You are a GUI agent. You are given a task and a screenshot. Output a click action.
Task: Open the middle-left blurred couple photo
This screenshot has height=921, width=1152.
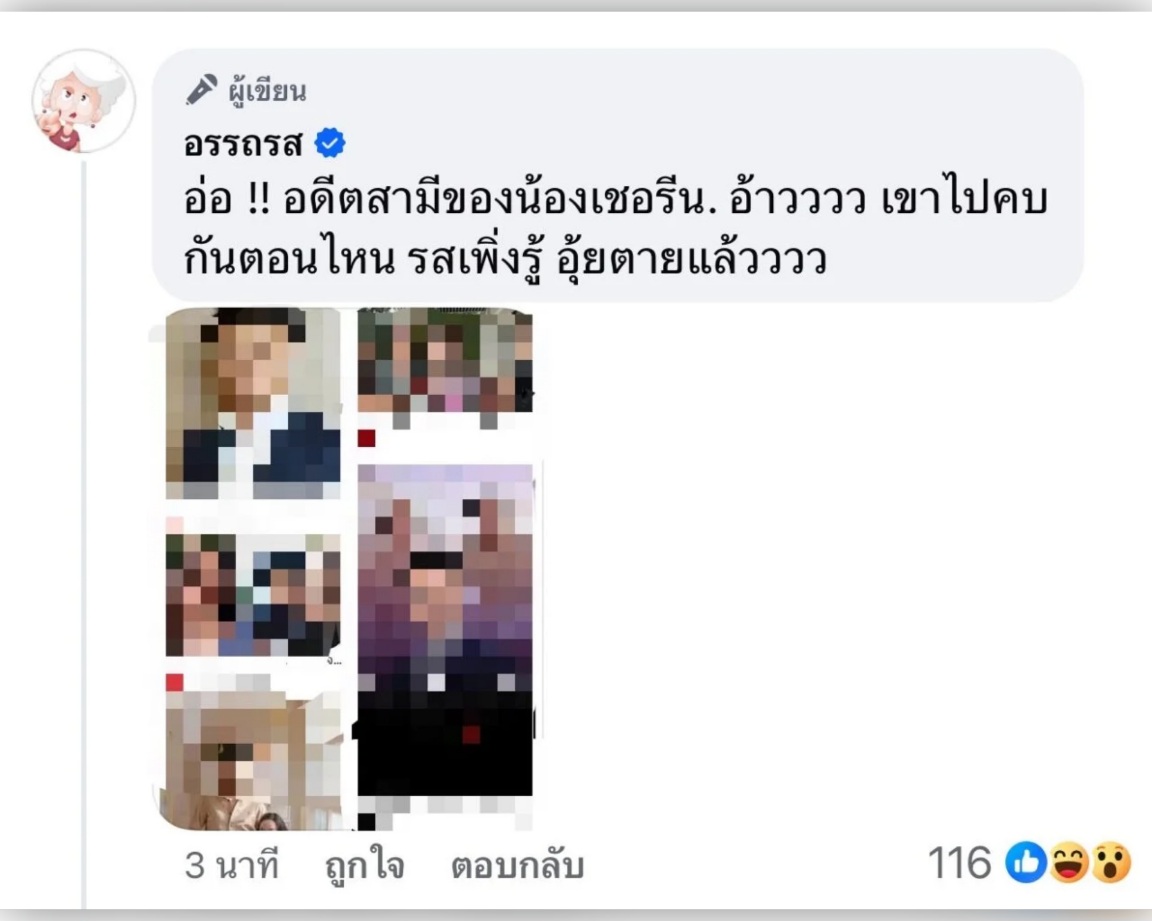tap(253, 595)
